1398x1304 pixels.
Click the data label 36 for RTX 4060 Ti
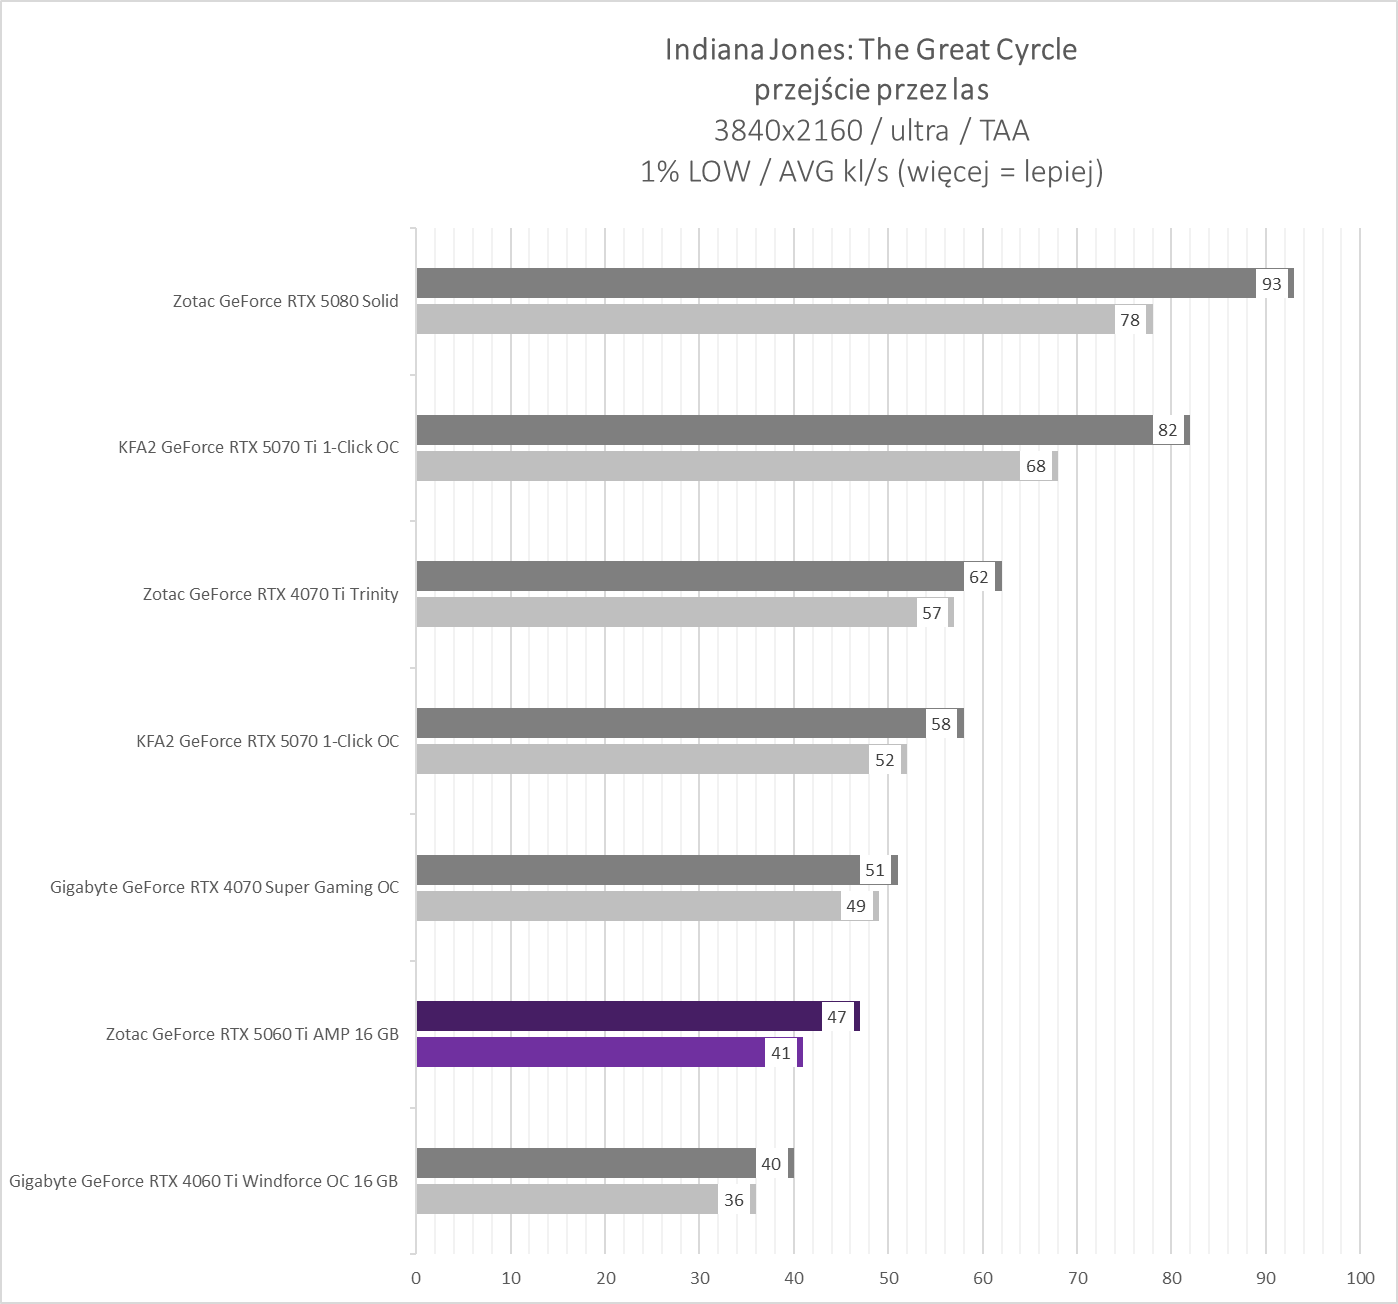734,1200
